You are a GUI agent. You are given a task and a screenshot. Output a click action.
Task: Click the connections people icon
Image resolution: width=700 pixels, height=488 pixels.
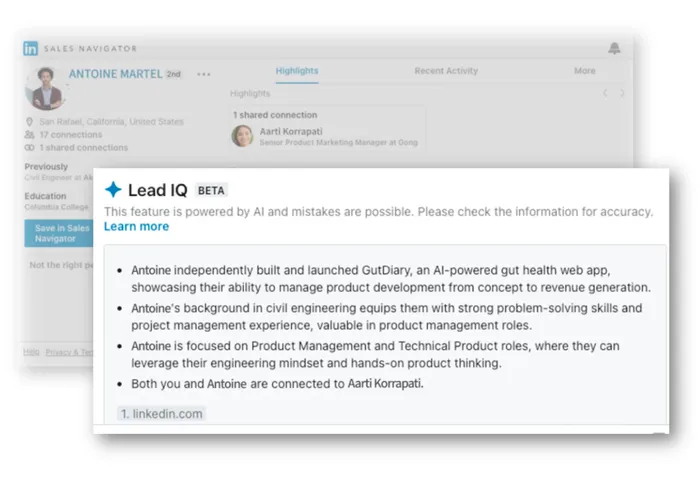point(29,134)
